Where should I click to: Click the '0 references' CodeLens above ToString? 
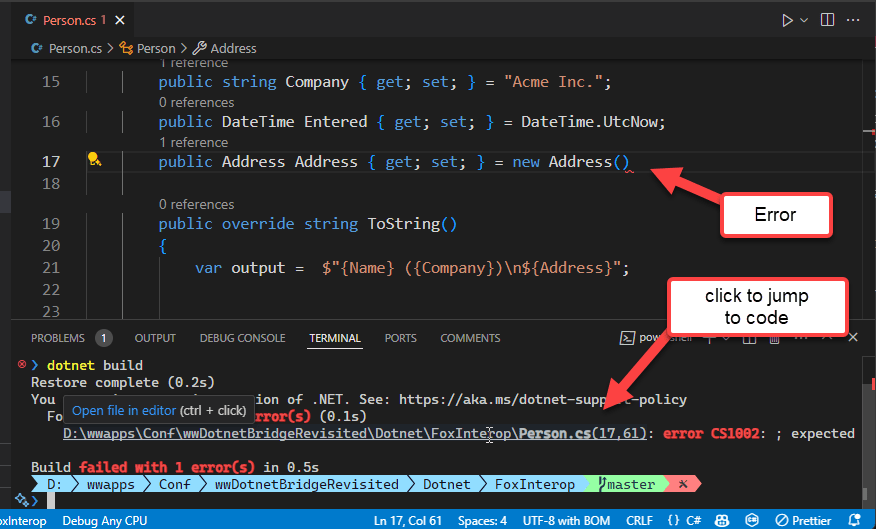196,204
